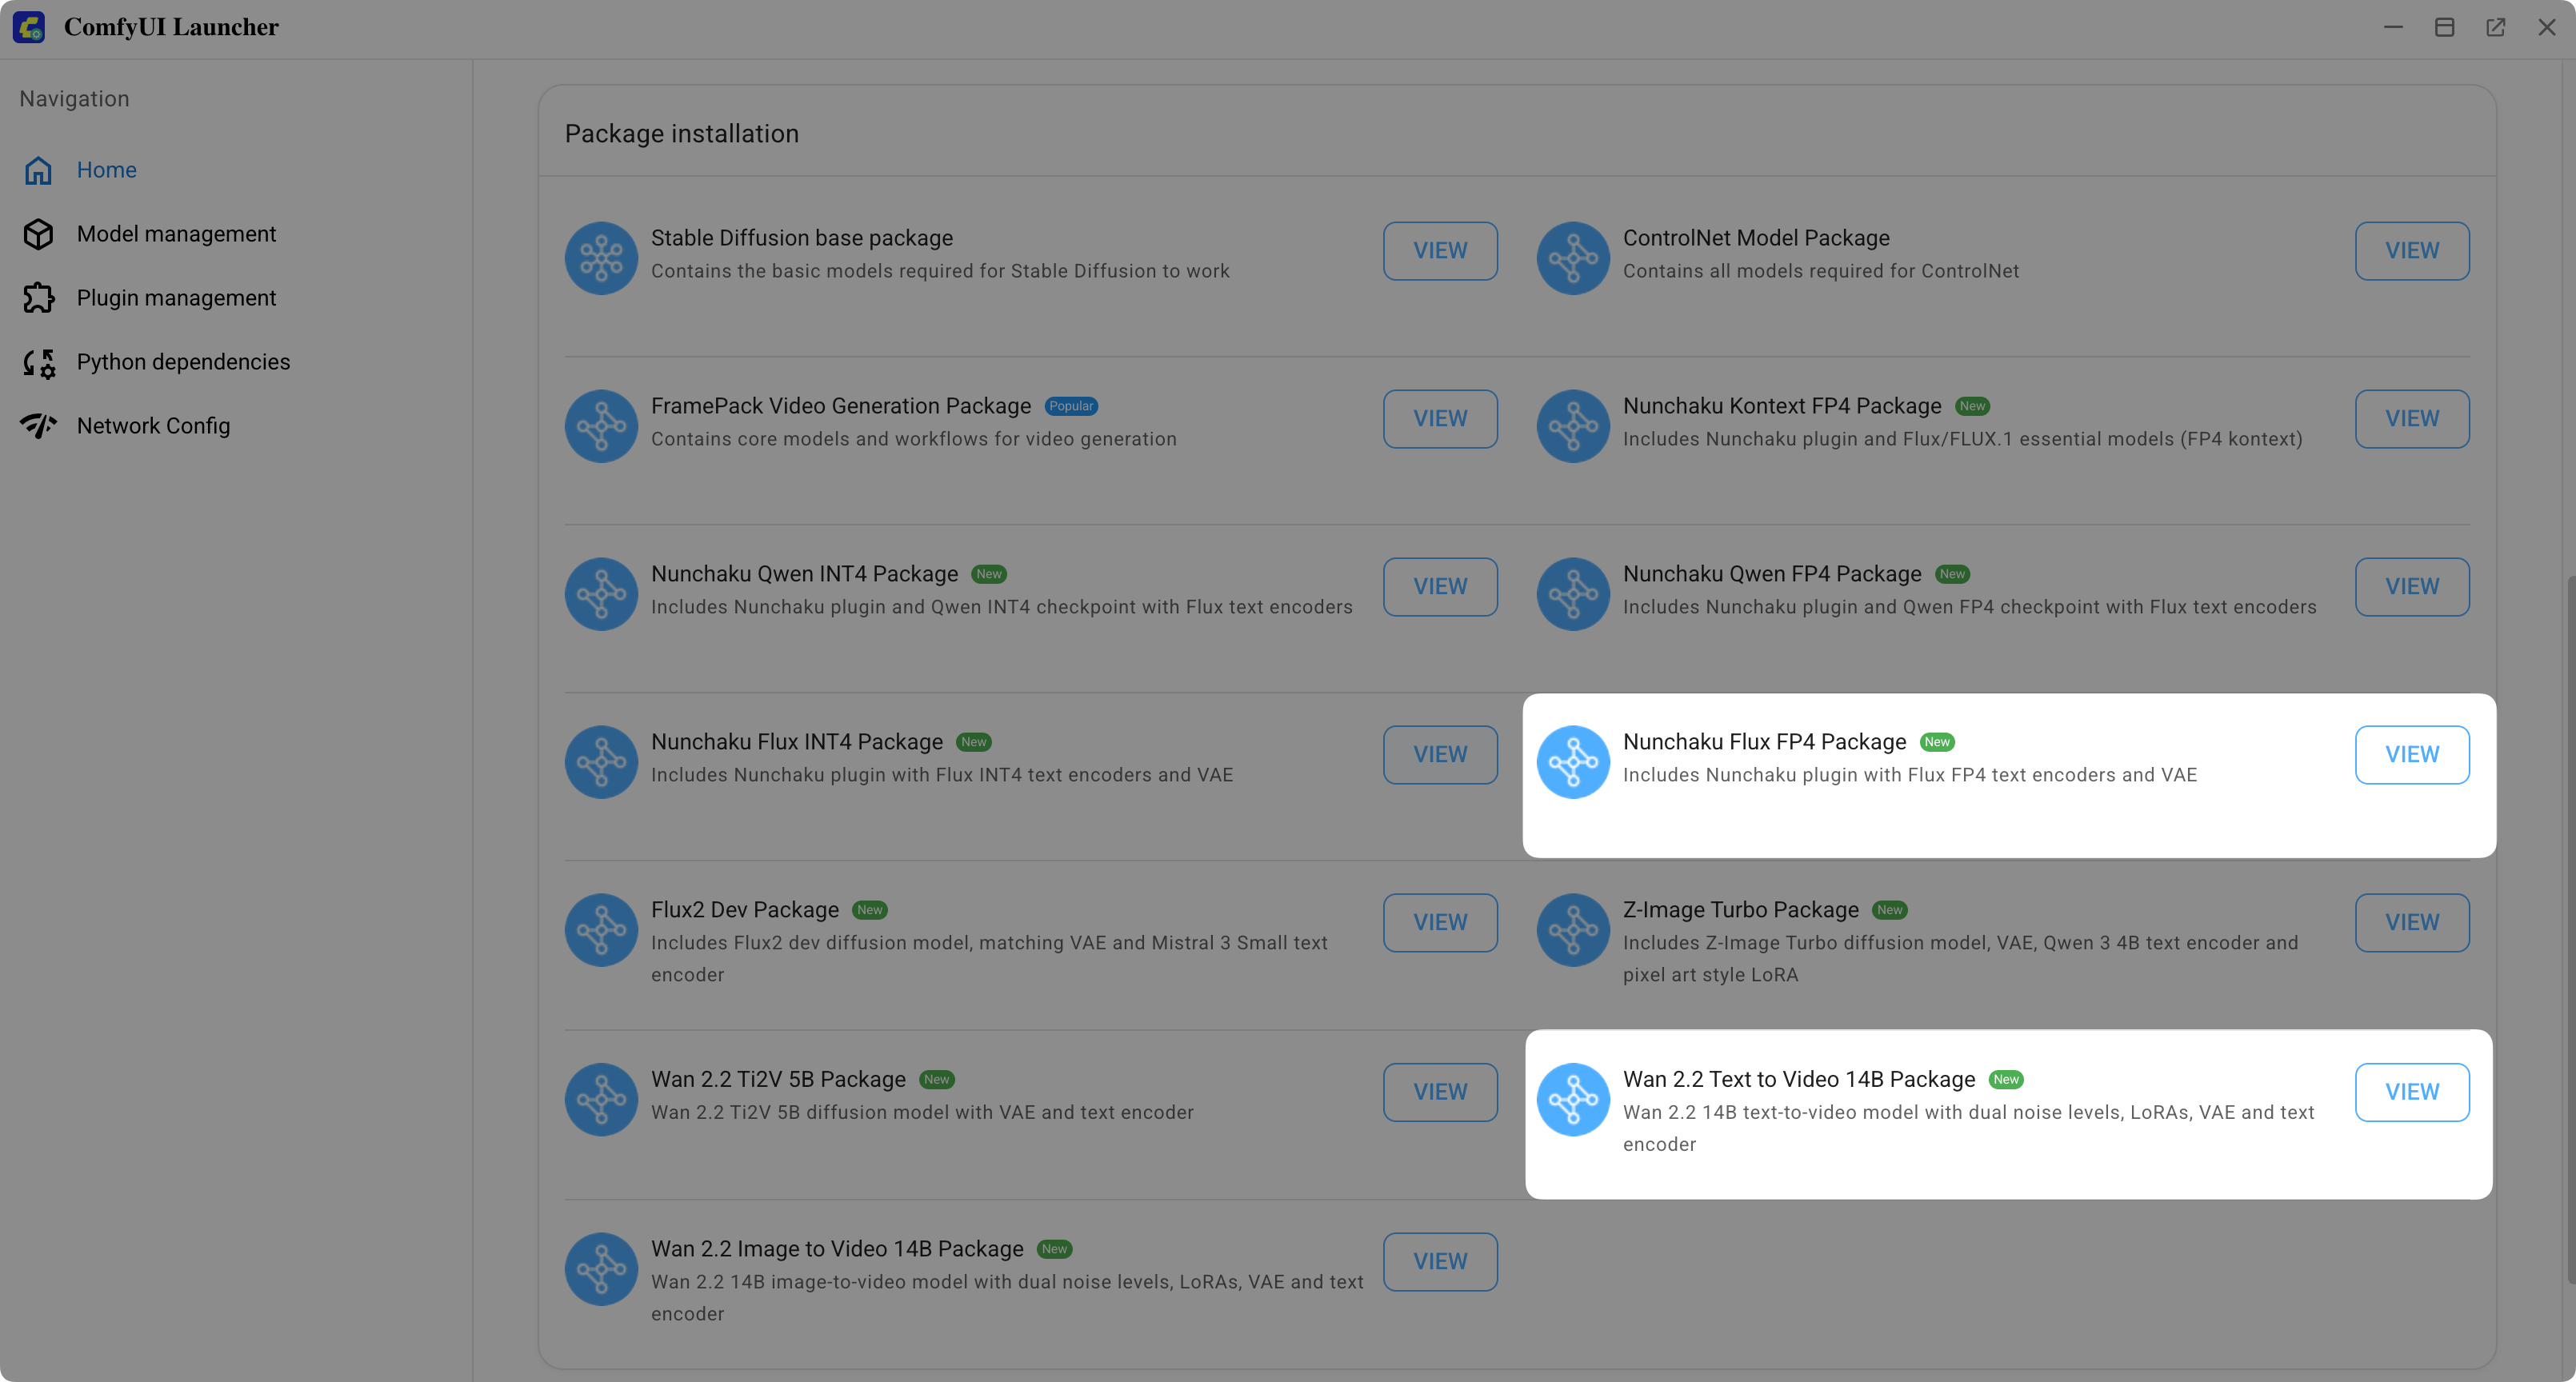View the Z-Image Turbo Package
Screen dimensions: 2576x1382
(x=2411, y=922)
